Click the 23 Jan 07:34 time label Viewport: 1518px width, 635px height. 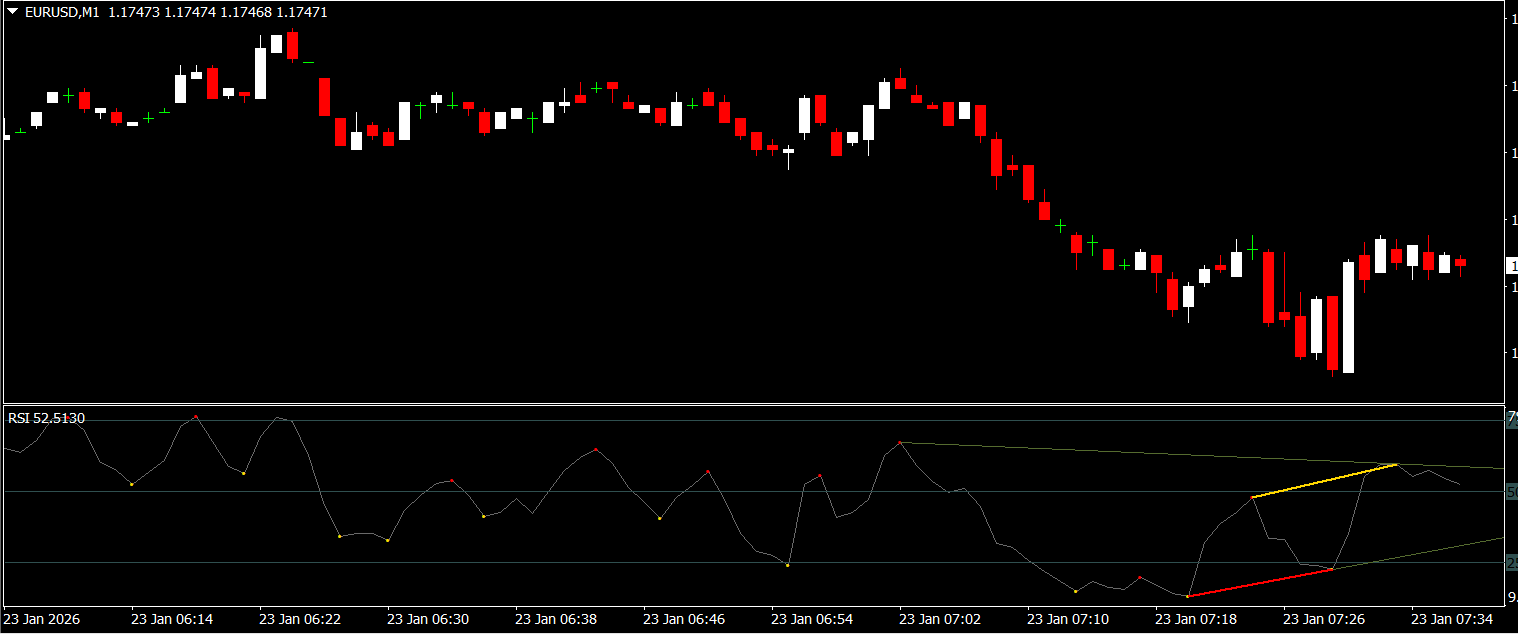point(1452,620)
